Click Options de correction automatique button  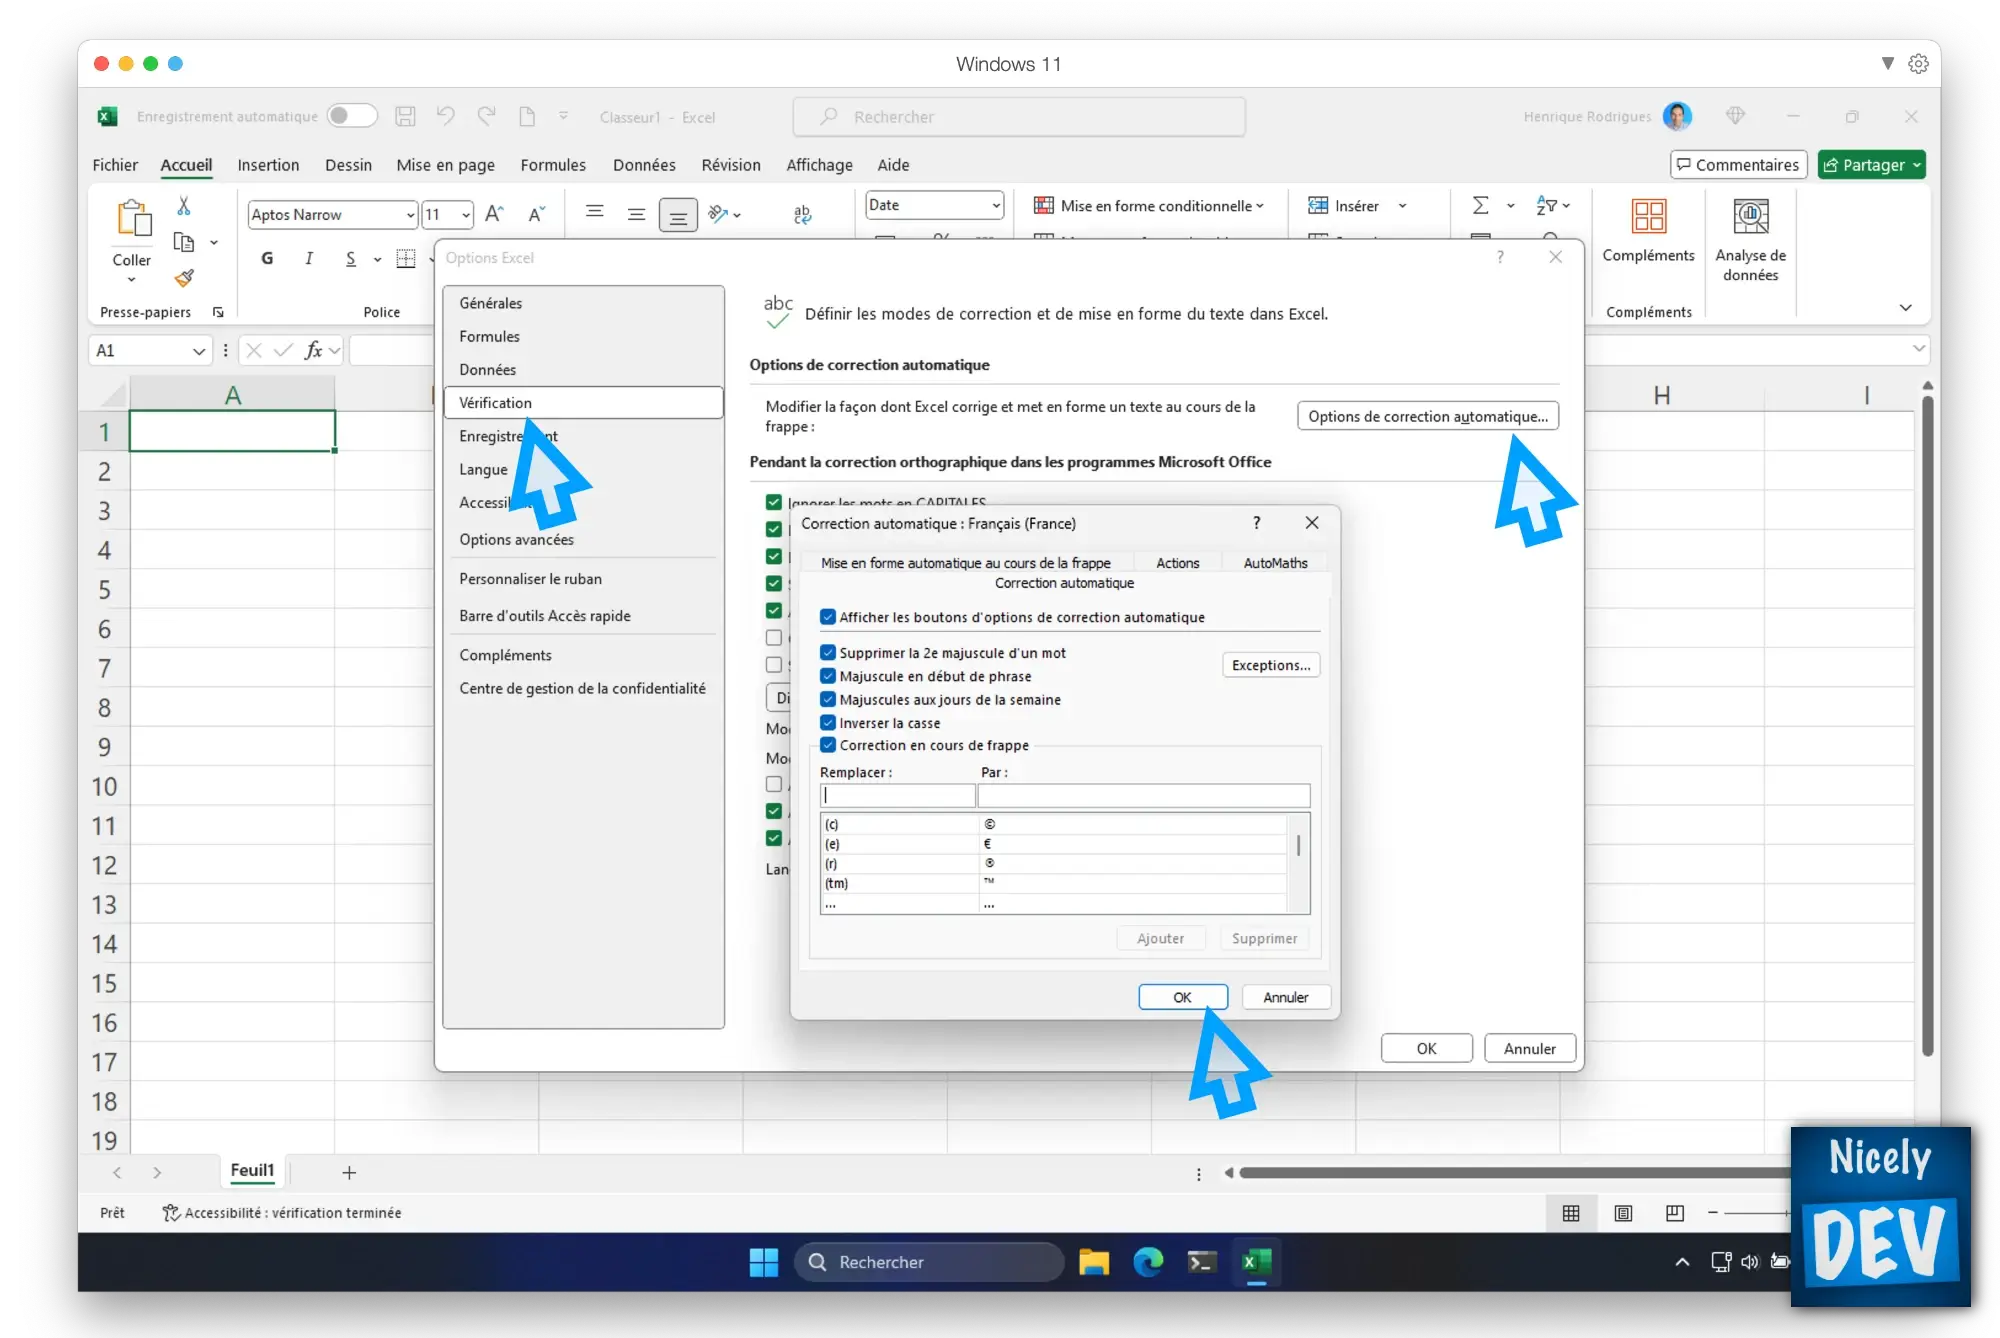click(1427, 416)
